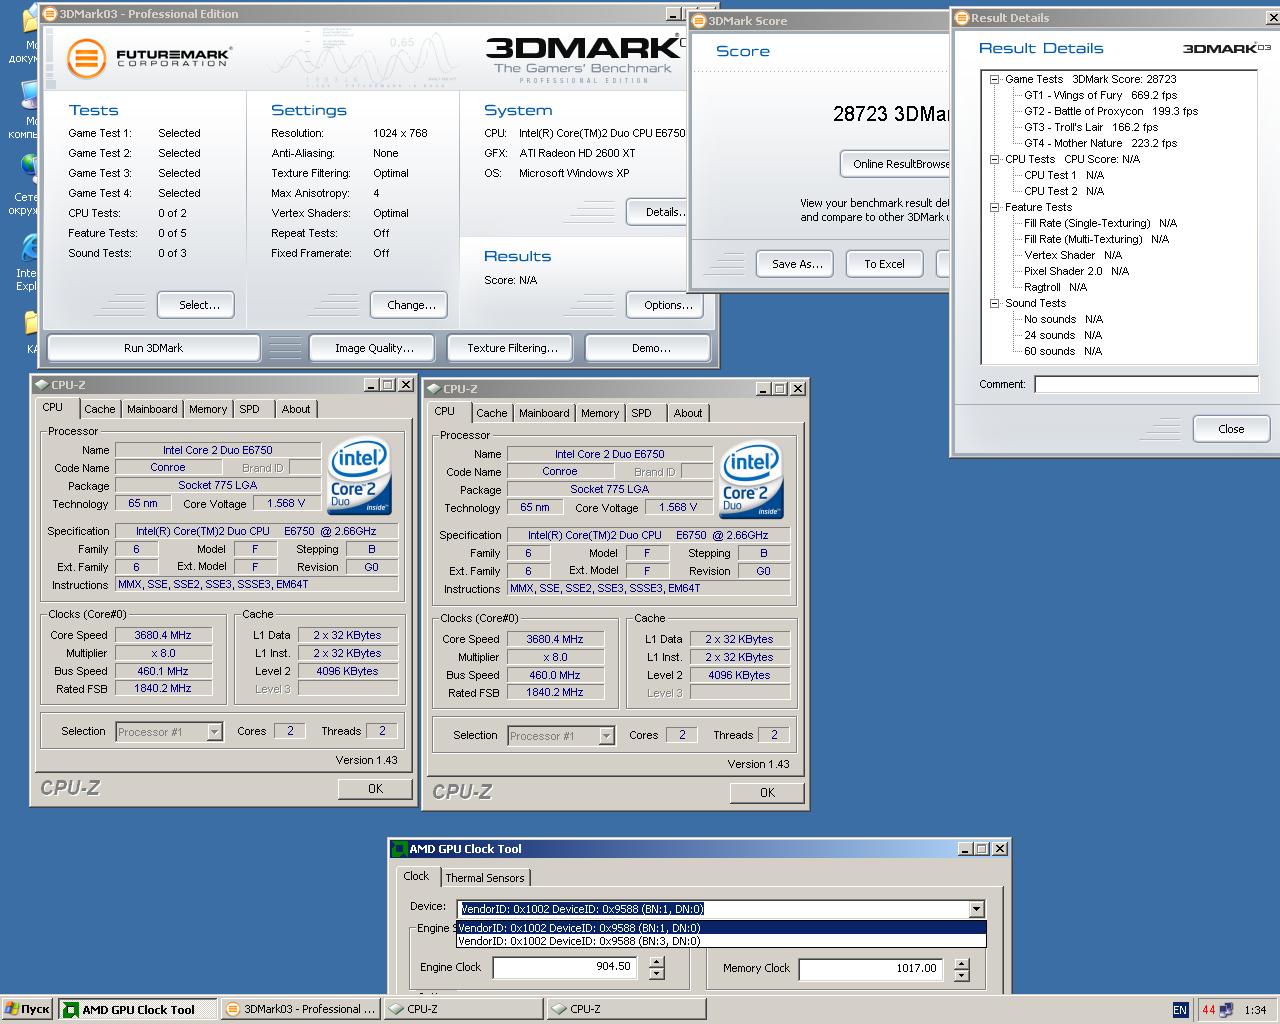Open Texture Filtering... in 3DMark03

pyautogui.click(x=512, y=348)
